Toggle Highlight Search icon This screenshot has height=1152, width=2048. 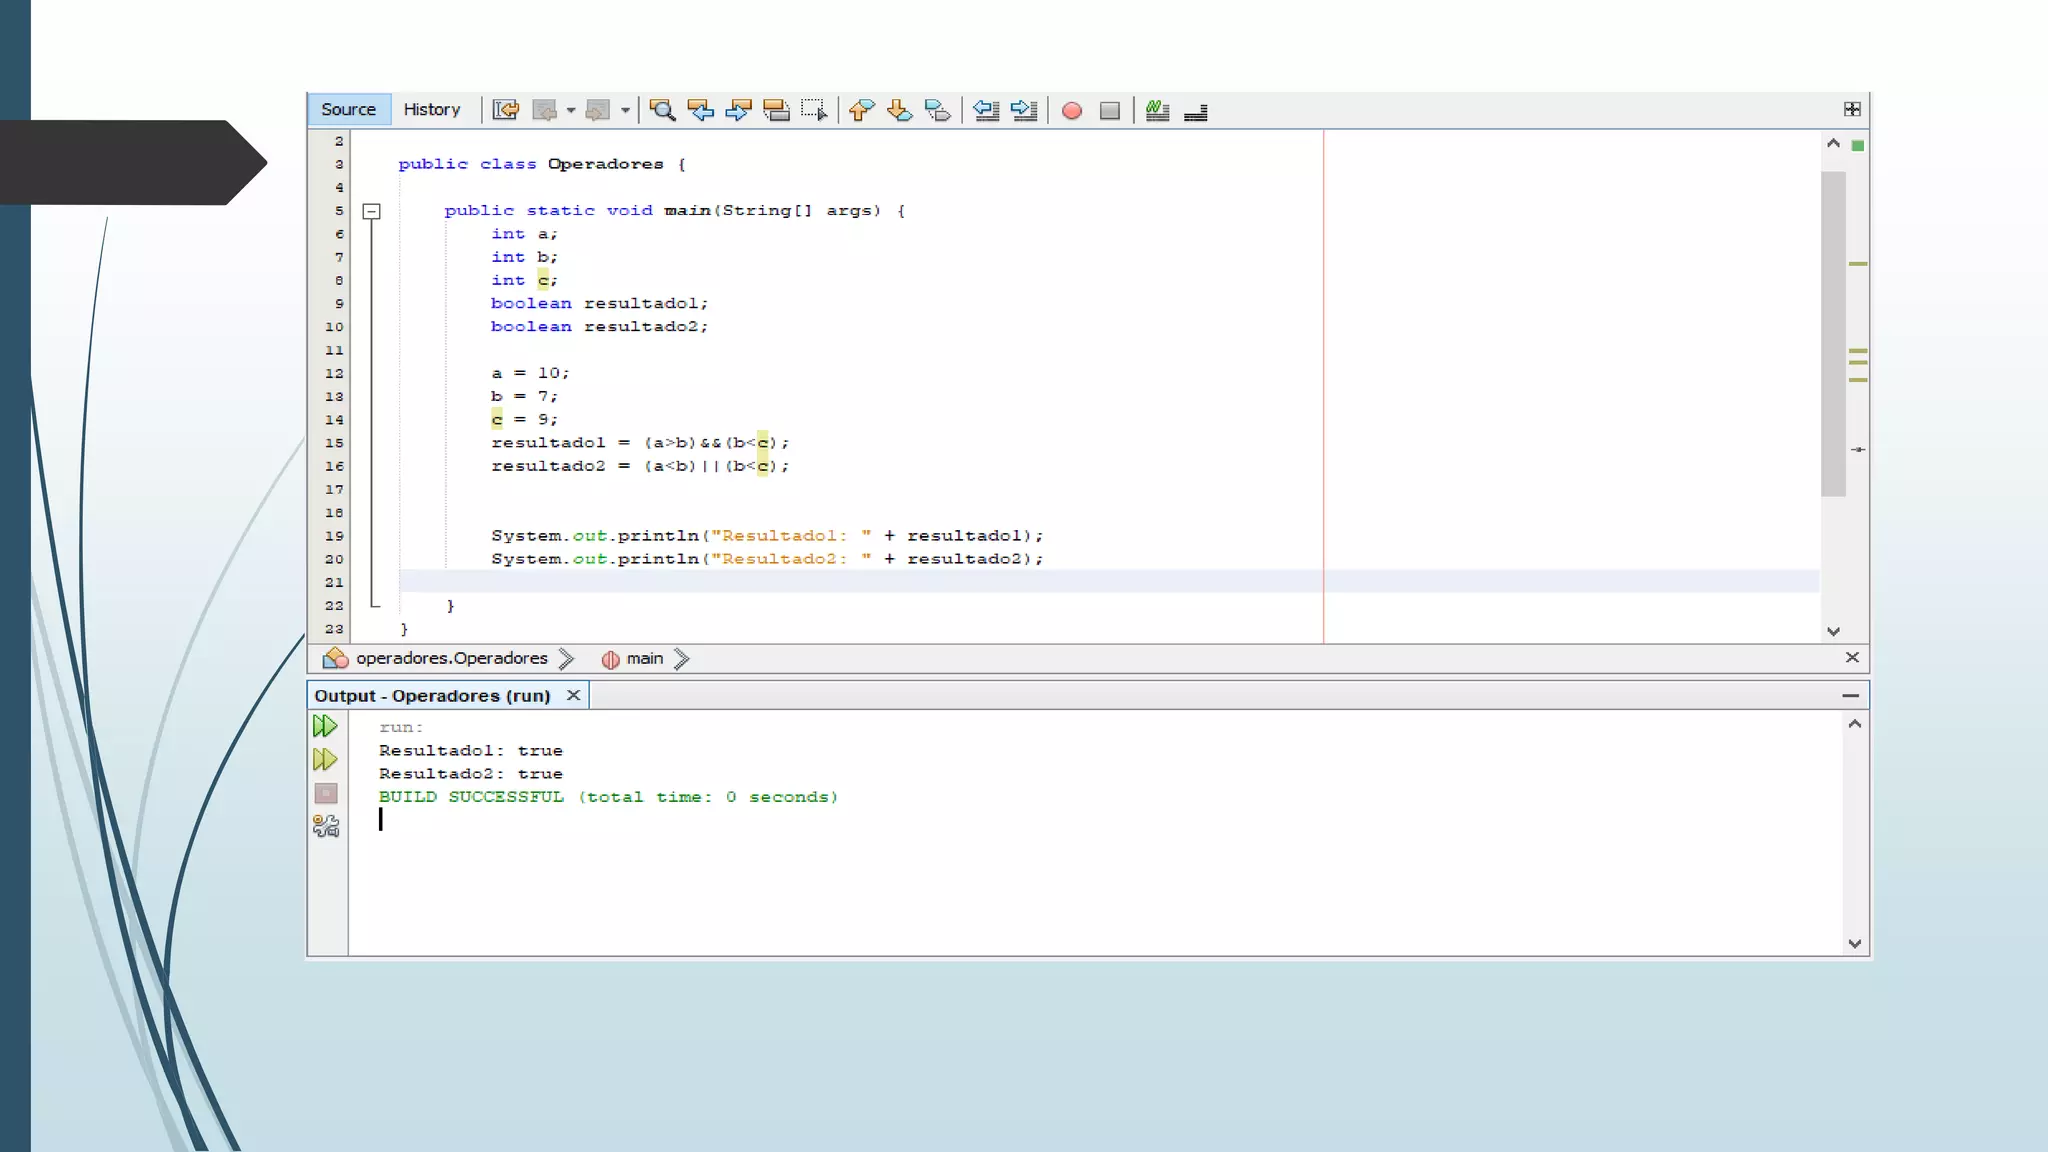pos(776,110)
